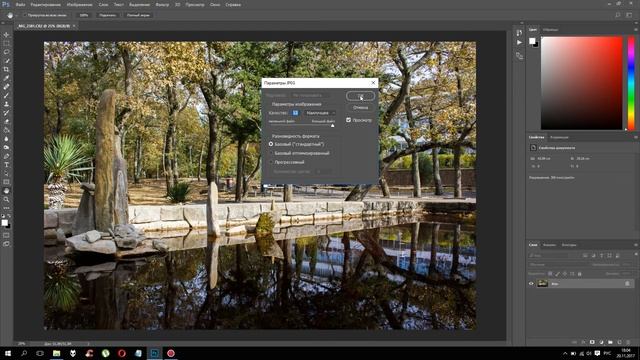Open the Наилучшее quality dropdown
This screenshot has height=360, width=640.
click(320, 113)
